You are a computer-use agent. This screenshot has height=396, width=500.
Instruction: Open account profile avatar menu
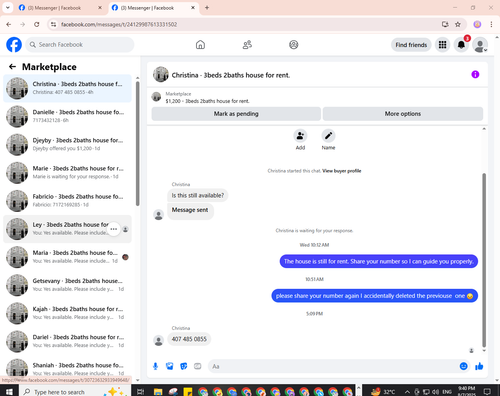480,45
